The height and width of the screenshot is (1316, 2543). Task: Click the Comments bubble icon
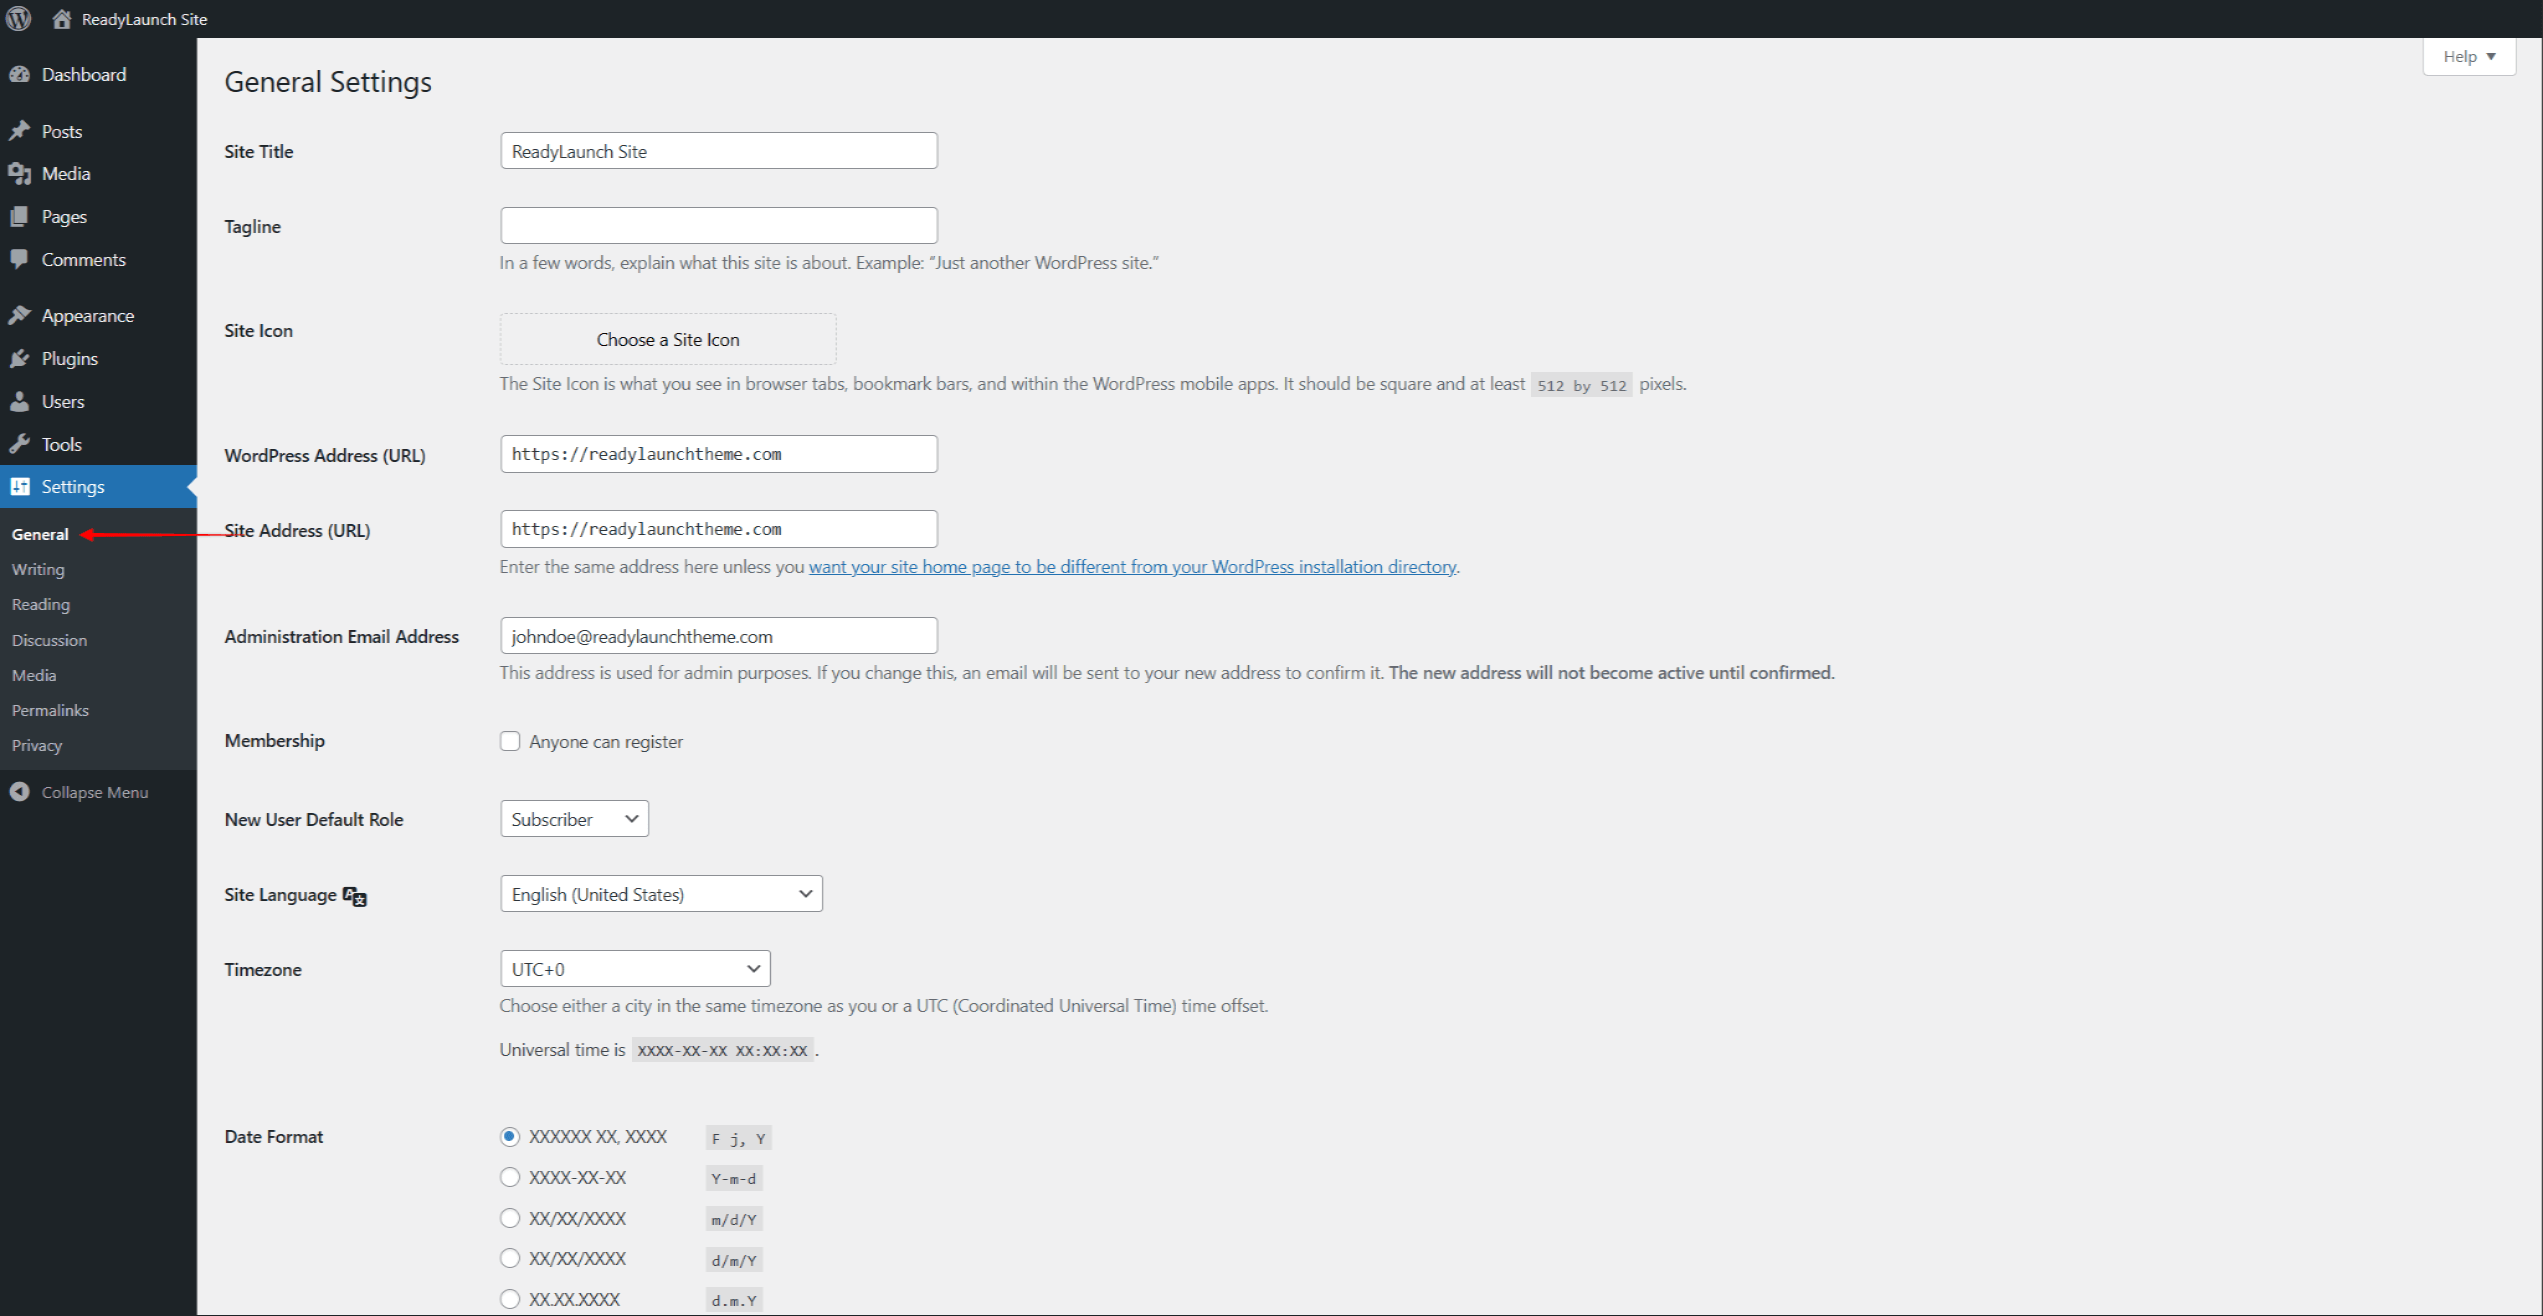(x=20, y=259)
